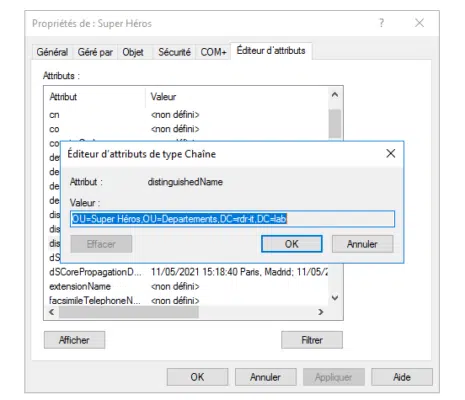Open the Filtrer button menu
465x400 pixels.
(312, 340)
